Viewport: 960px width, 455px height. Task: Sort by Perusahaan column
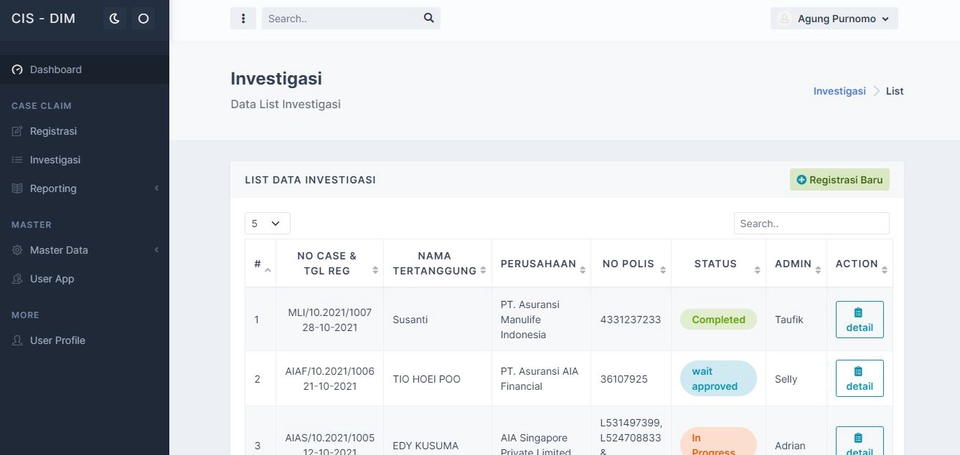coord(541,264)
